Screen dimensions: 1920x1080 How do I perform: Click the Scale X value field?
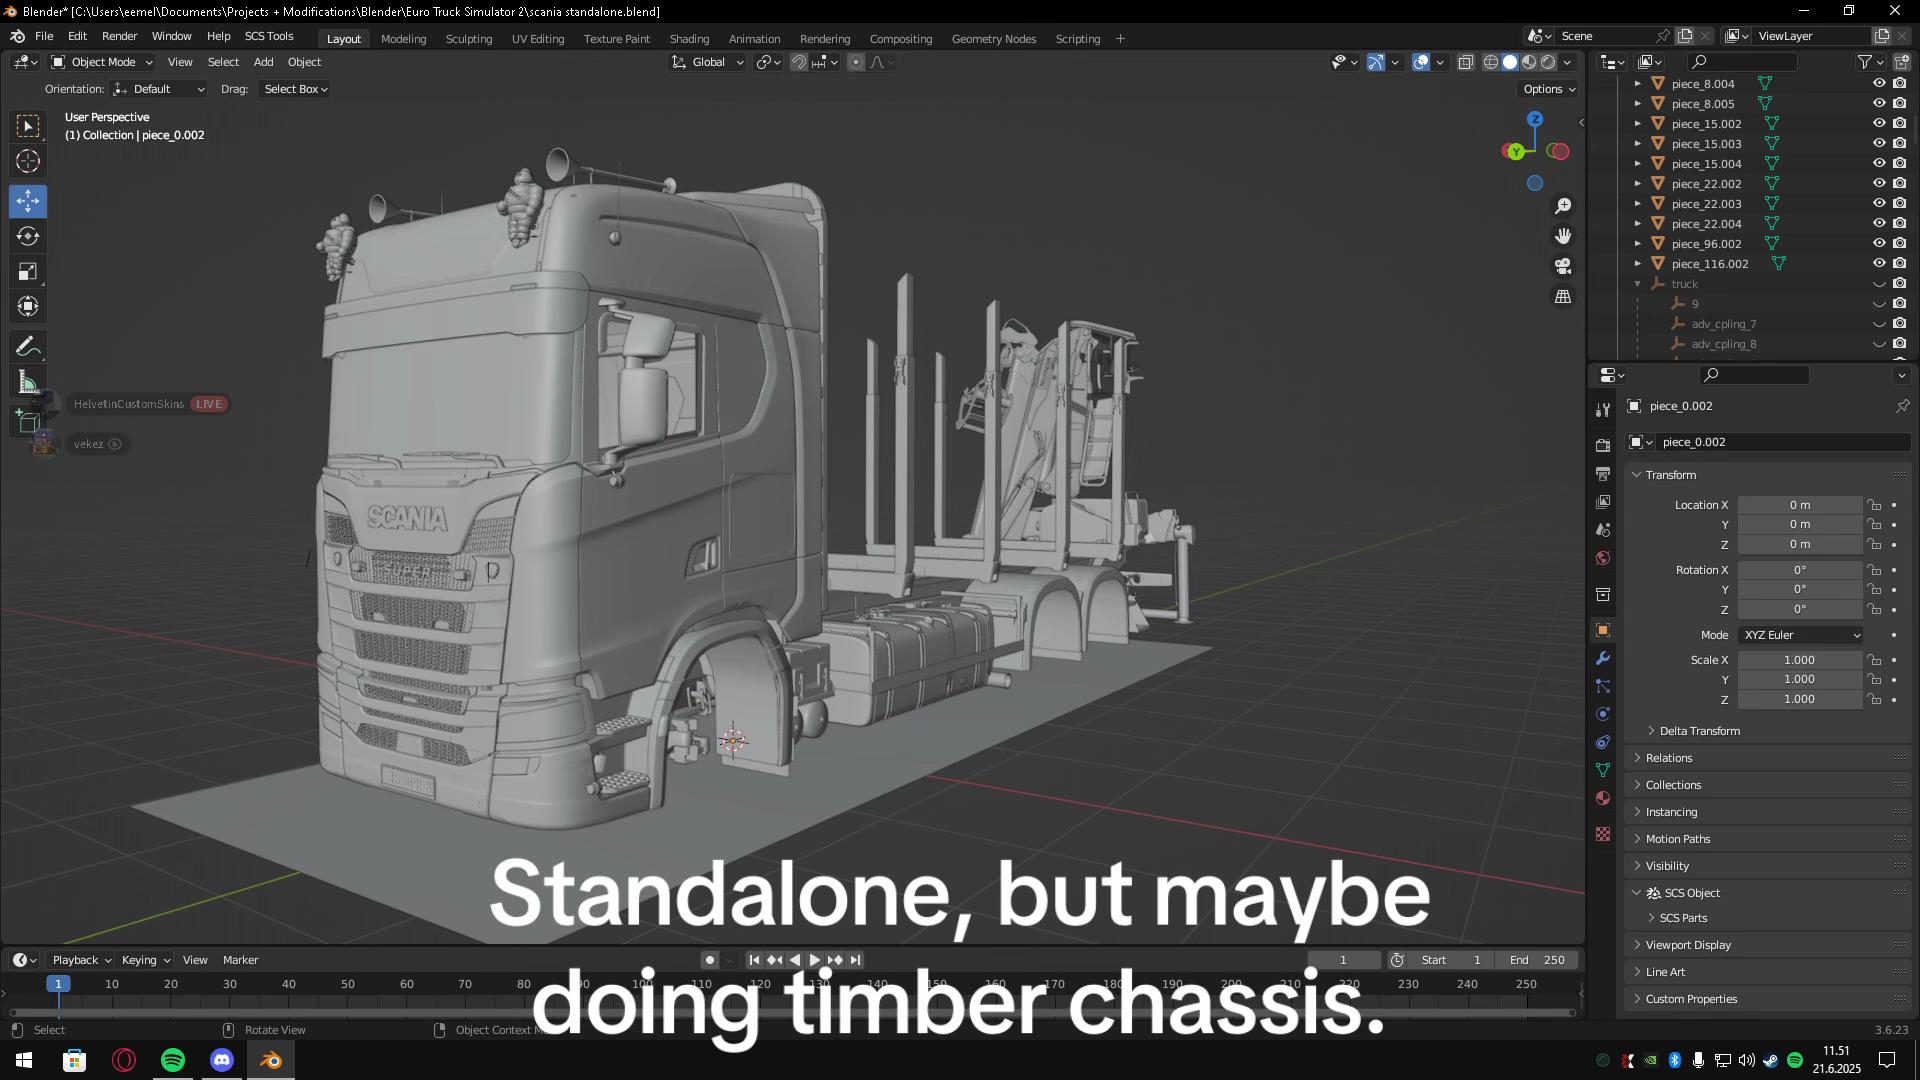point(1800,660)
